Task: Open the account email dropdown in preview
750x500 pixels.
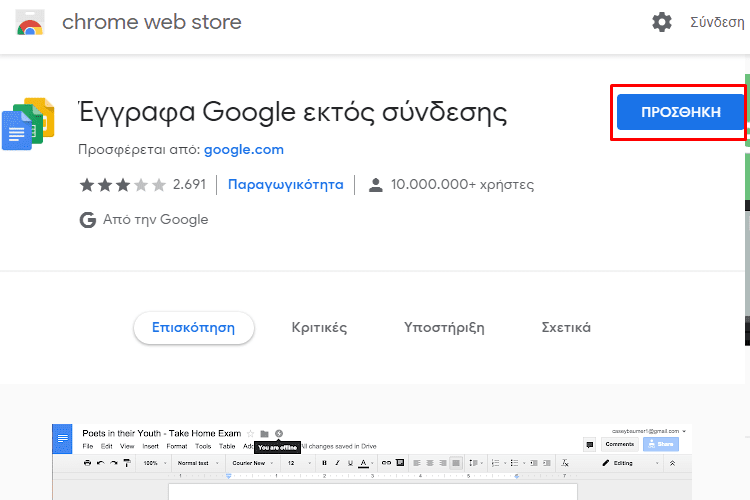Action: (649, 431)
